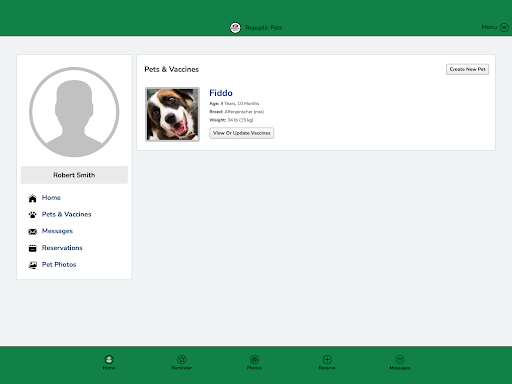This screenshot has height=384, width=512.
Task: Tap the Reminder icon in bottom bar
Action: (x=182, y=359)
